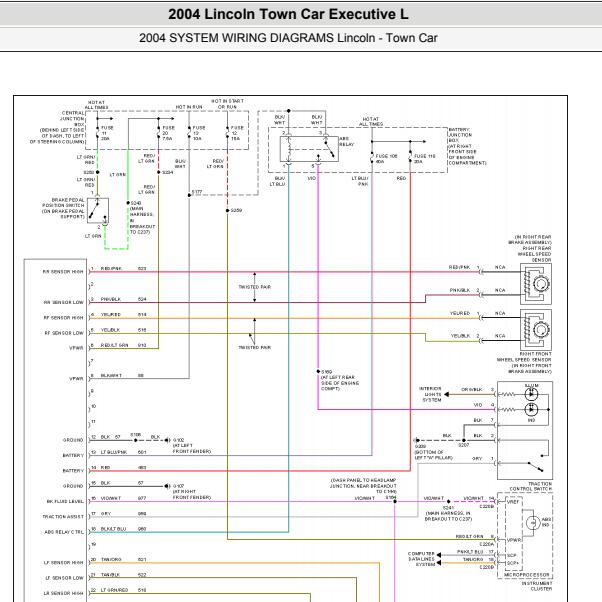Click the 'DASH PANEL TO HEADLAMP JUNCTION' note
The height and width of the screenshot is (602, 602).
[363, 486]
